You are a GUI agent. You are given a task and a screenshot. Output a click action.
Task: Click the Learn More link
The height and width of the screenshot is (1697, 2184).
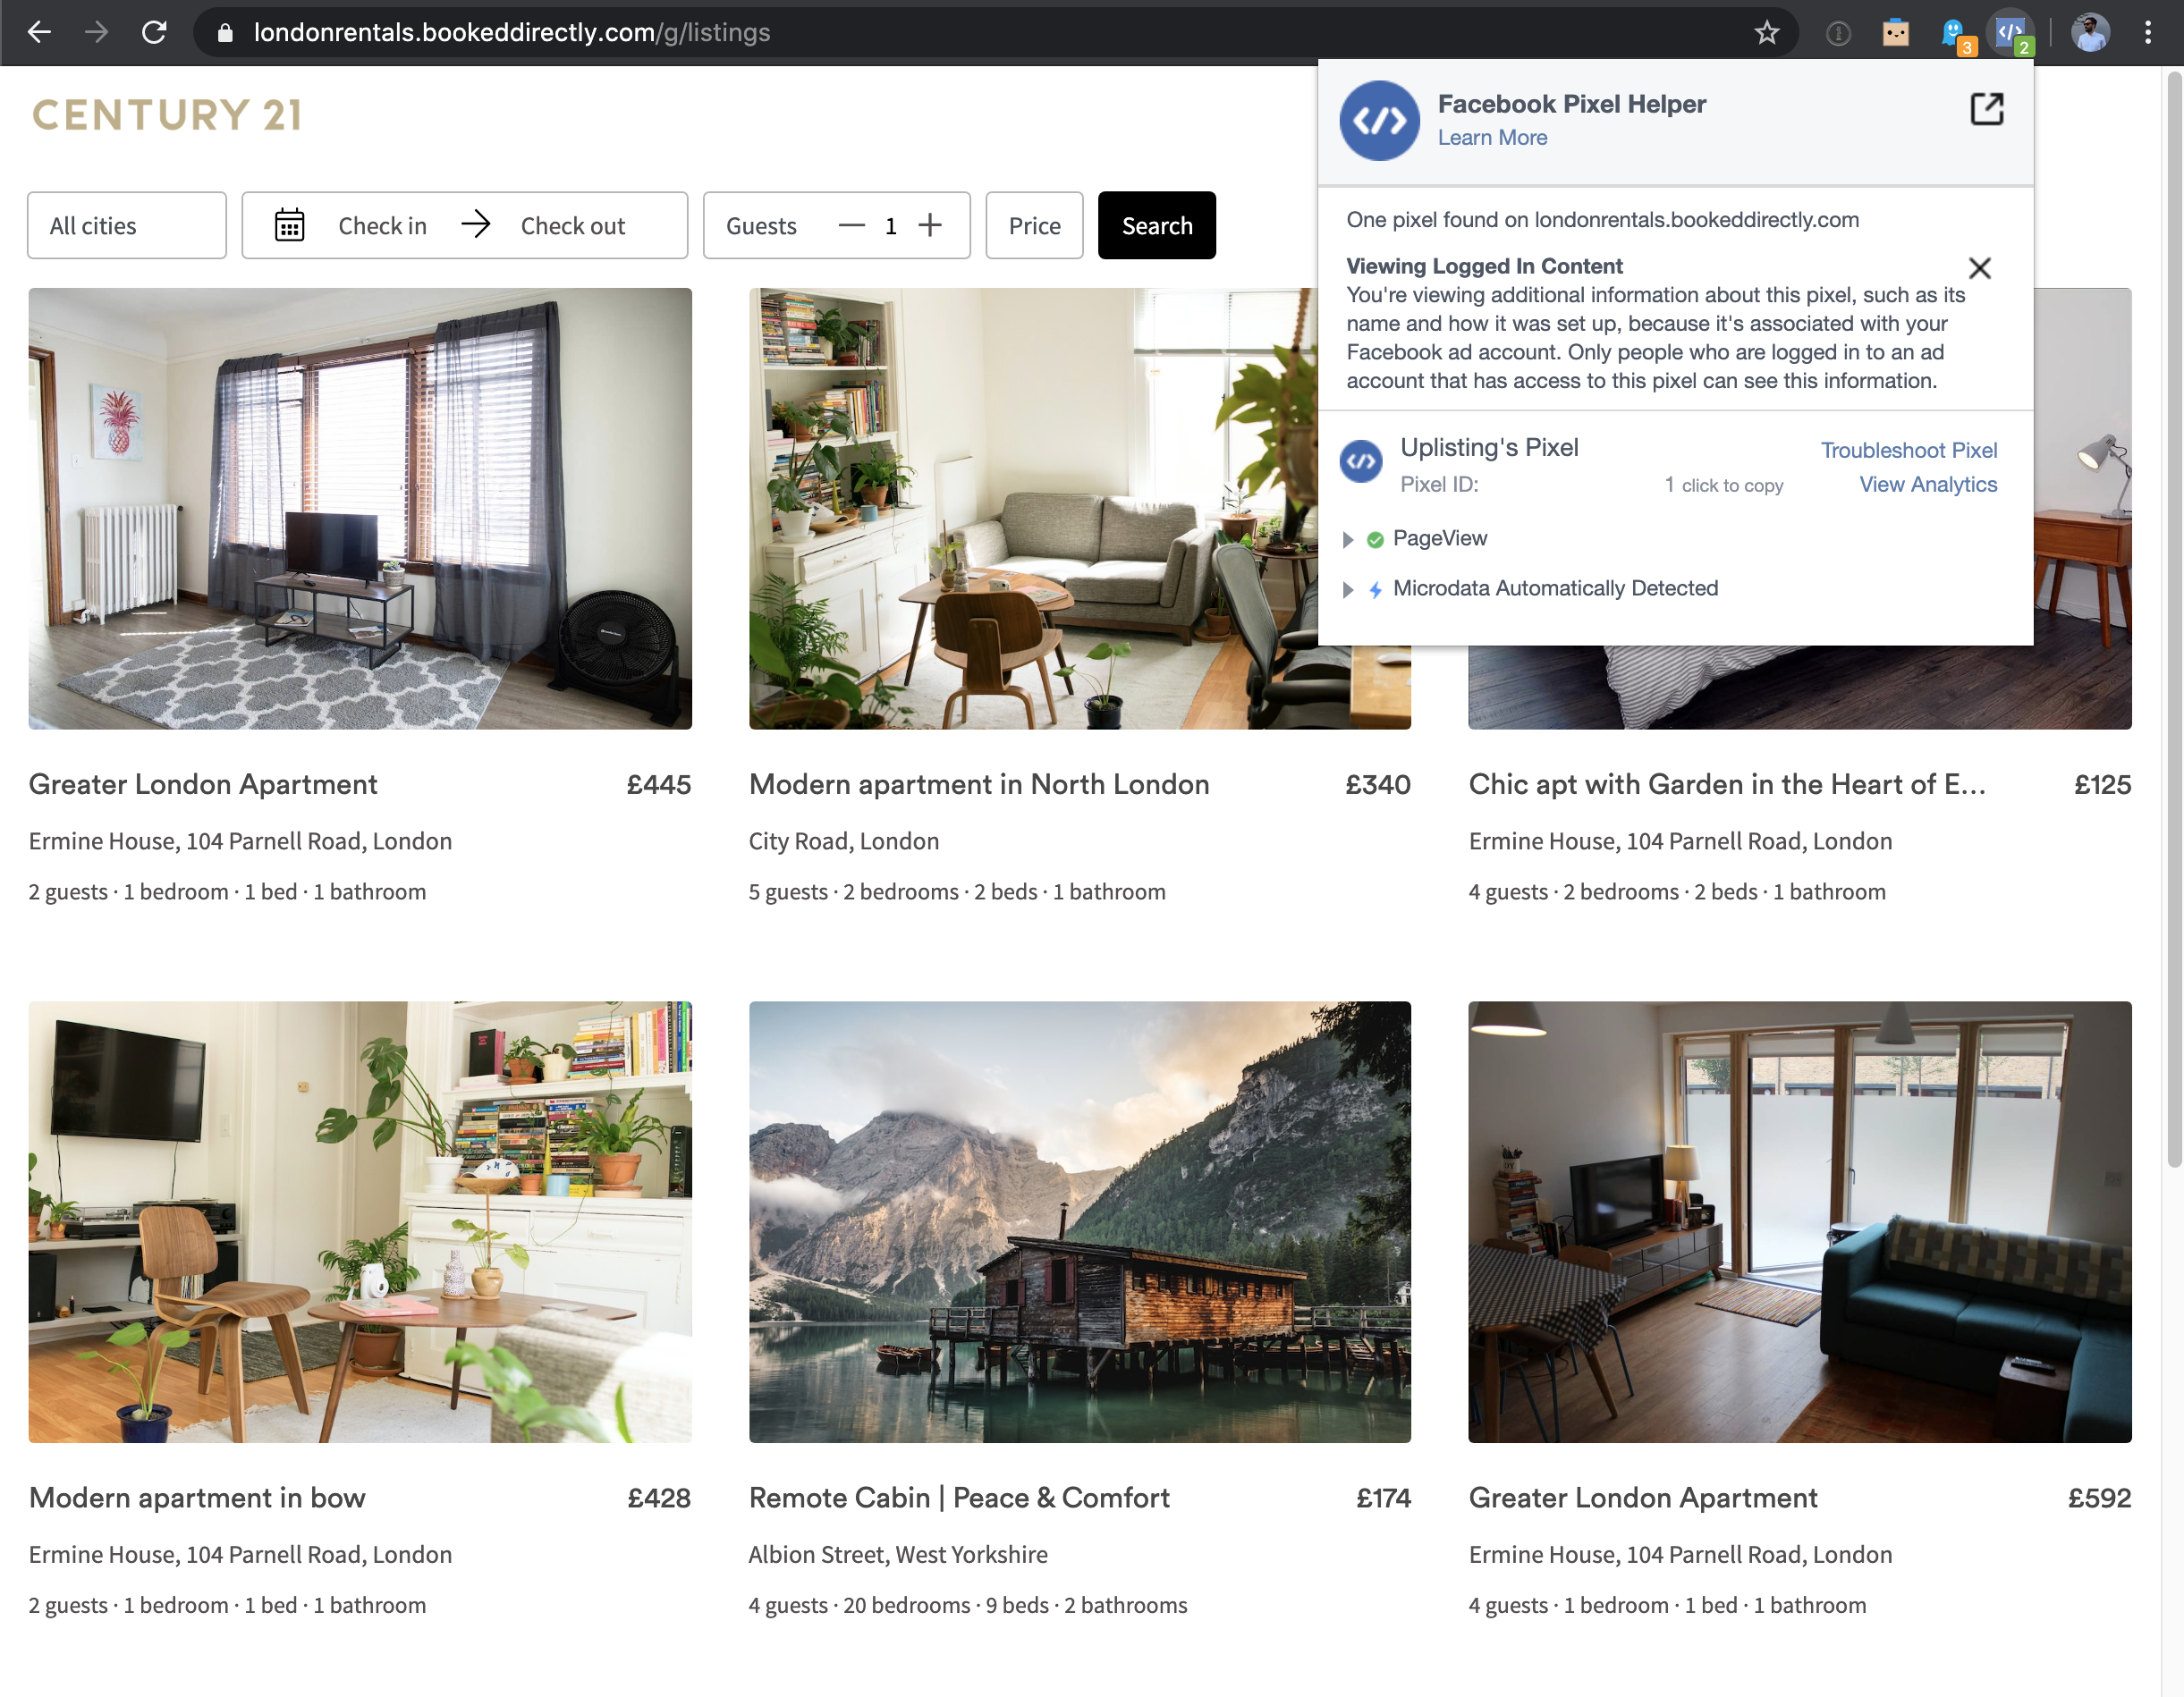(1492, 138)
